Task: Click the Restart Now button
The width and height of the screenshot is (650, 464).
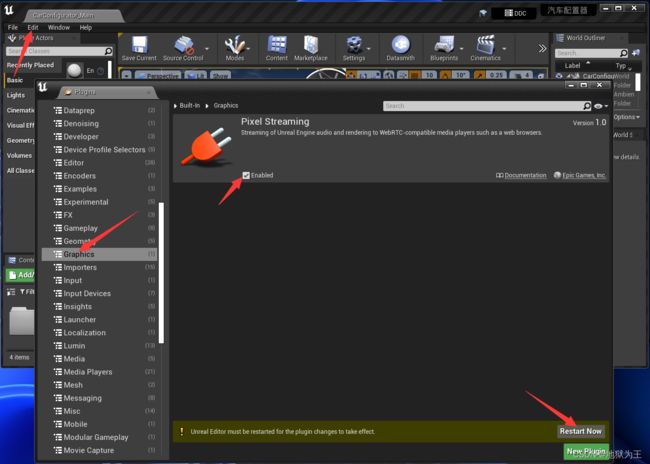Action: coord(580,431)
